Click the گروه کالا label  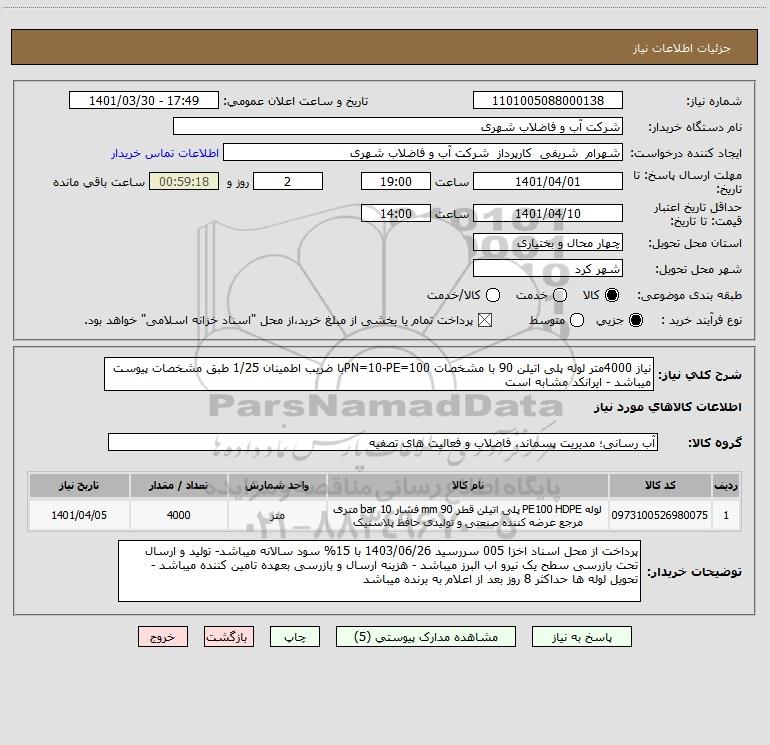[715, 443]
